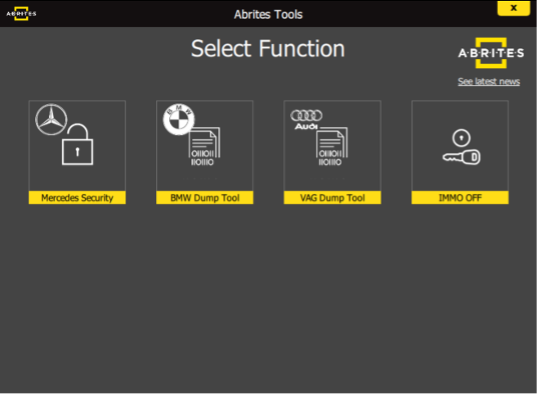
Task: Click the small Abrites logo in title bar
Action: coord(21,14)
